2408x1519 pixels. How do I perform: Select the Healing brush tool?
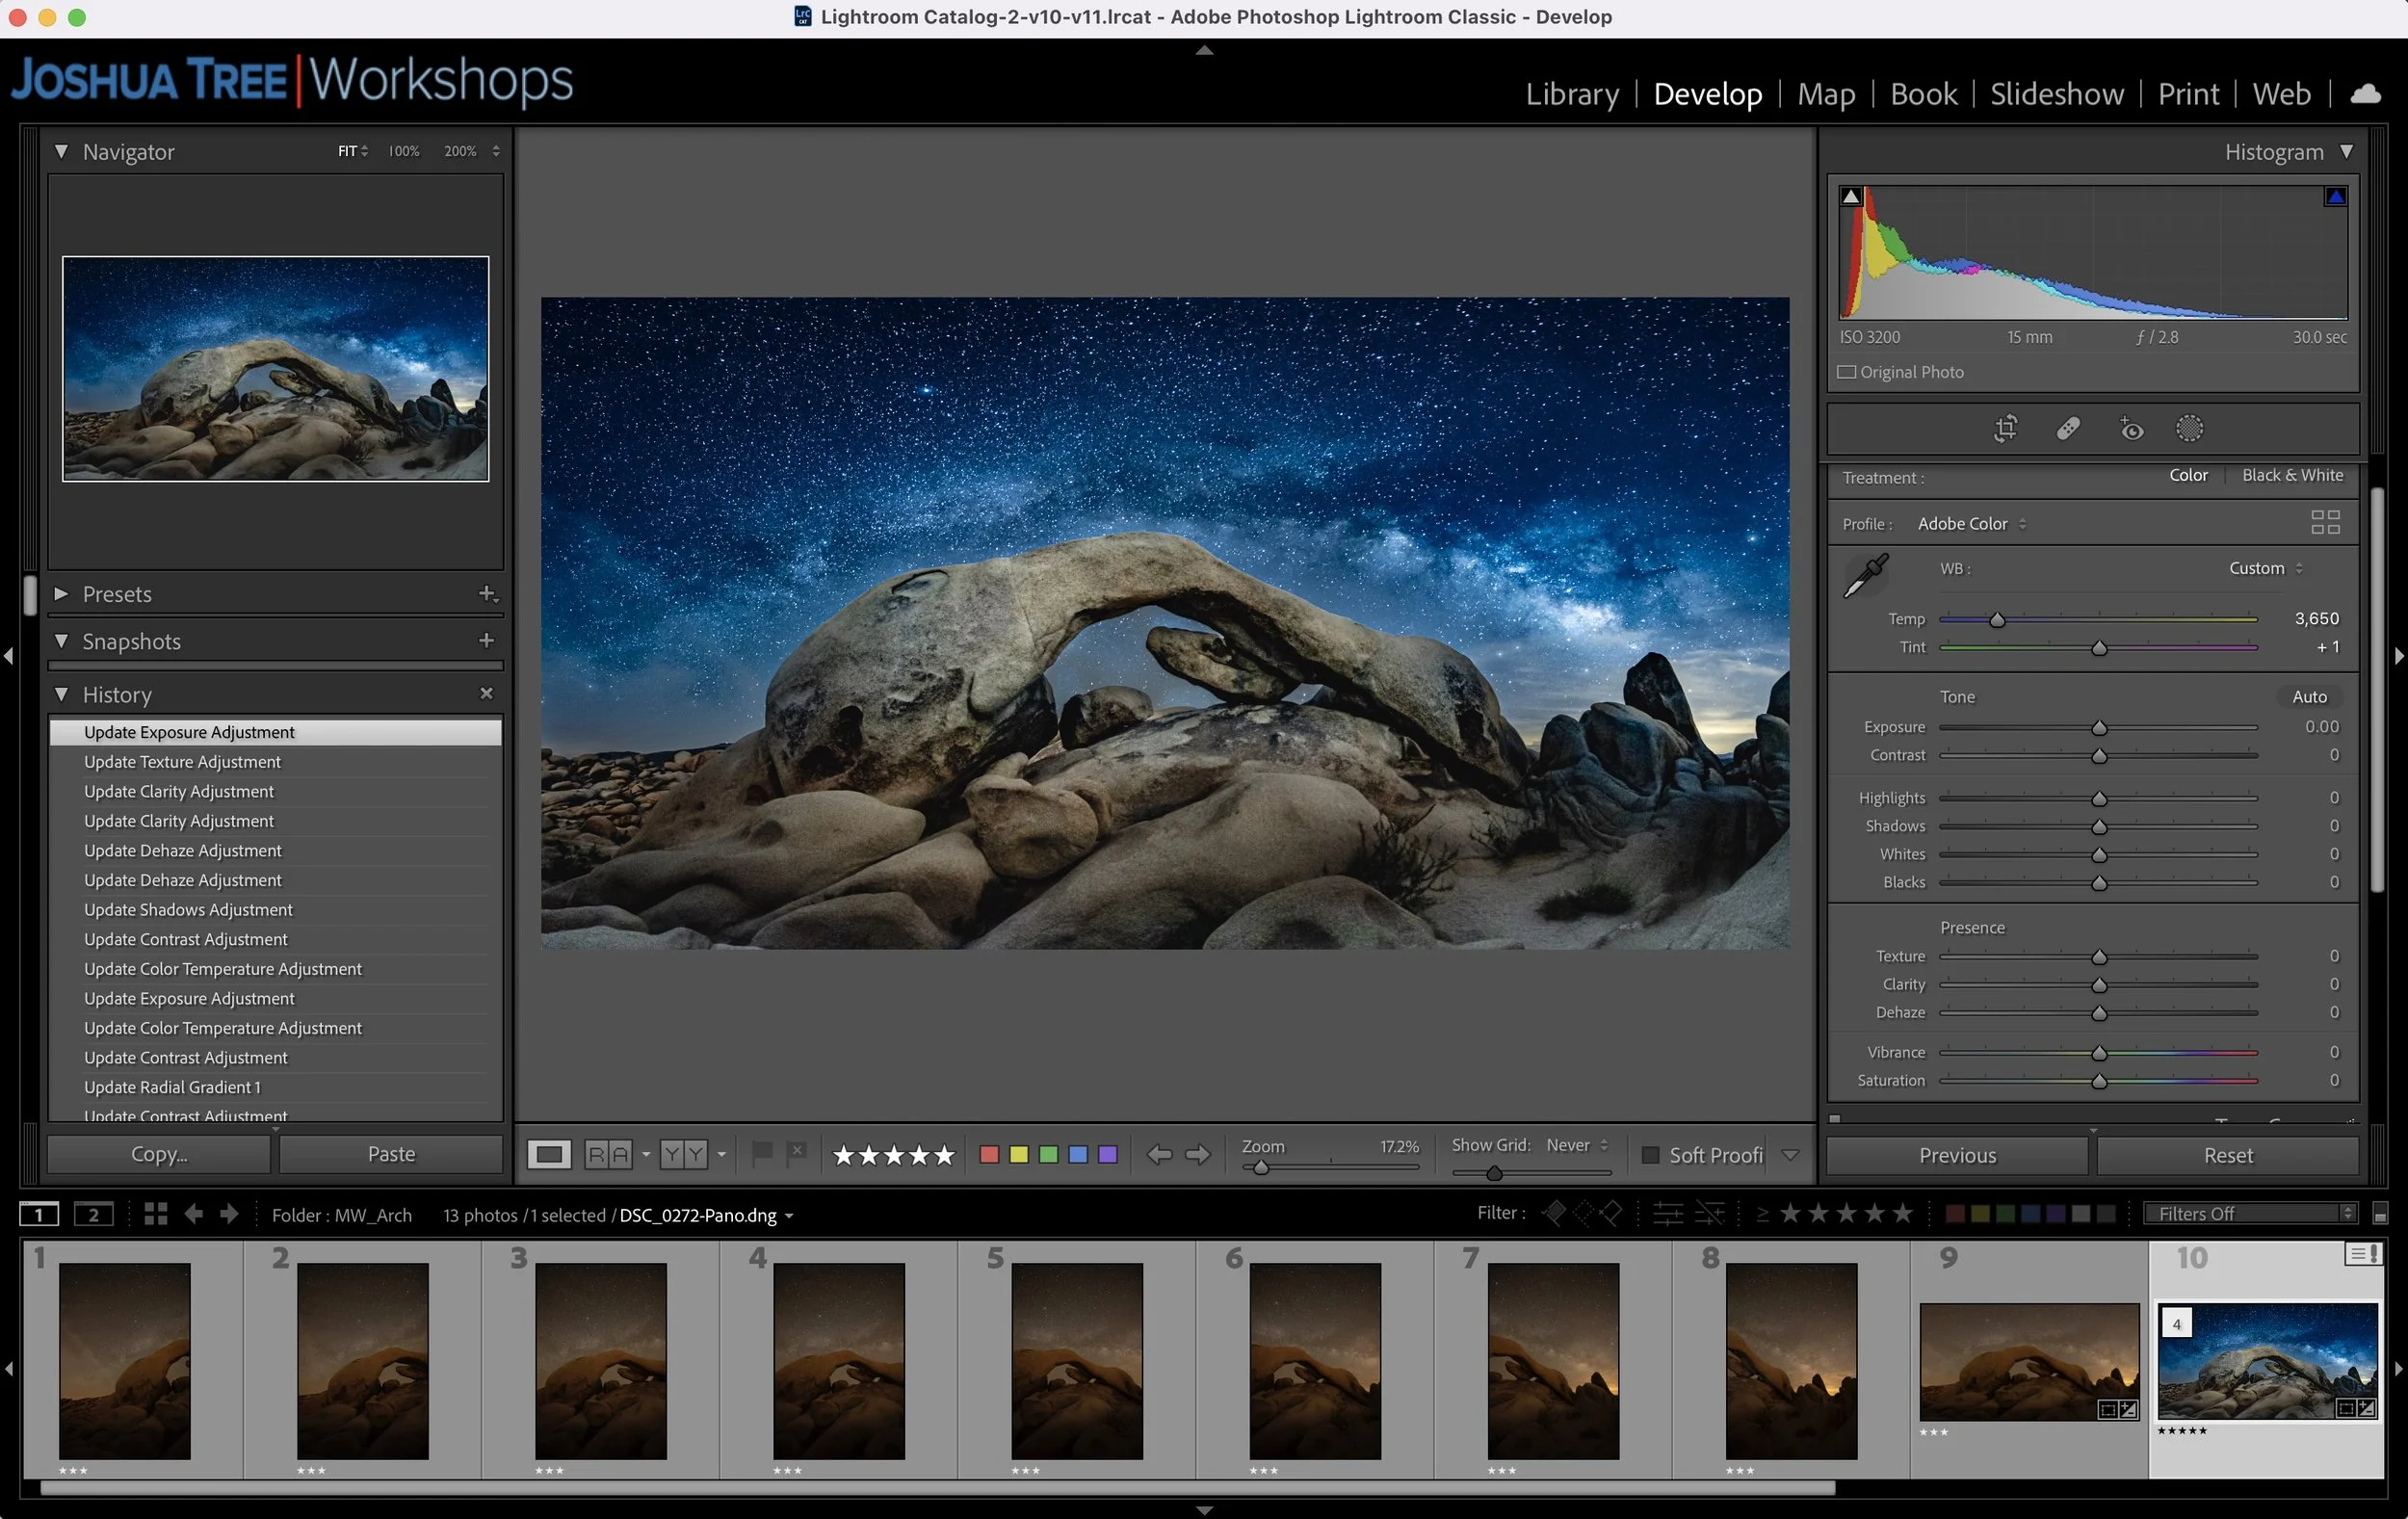point(2067,429)
